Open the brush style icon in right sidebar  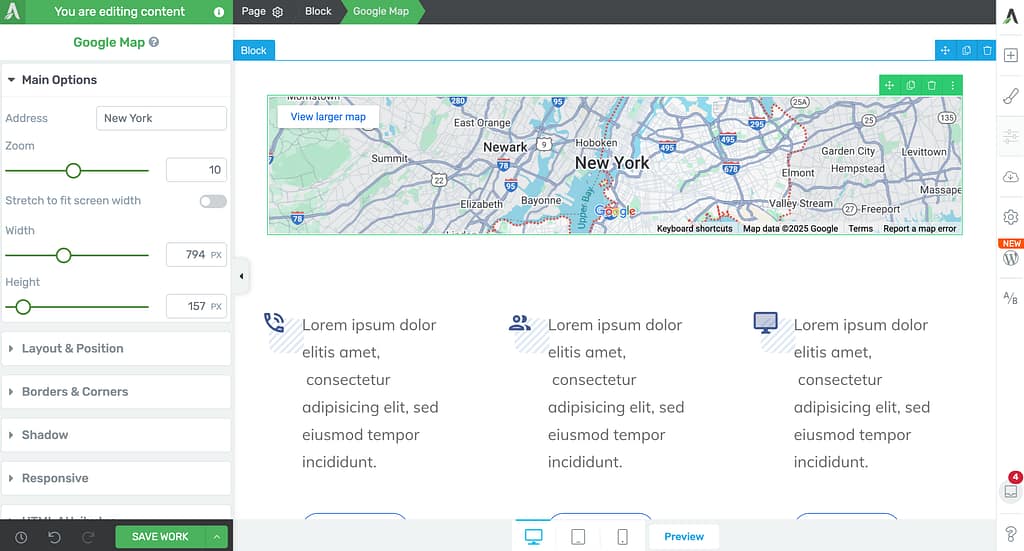1011,96
